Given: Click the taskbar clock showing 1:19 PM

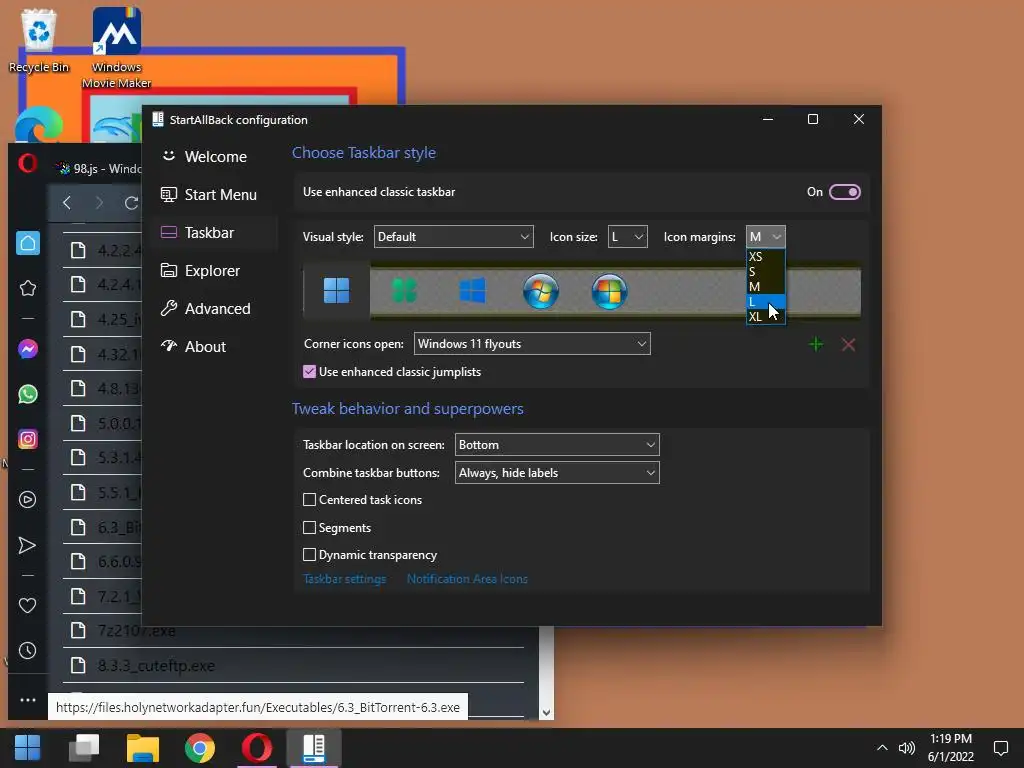Looking at the screenshot, I should click(951, 747).
